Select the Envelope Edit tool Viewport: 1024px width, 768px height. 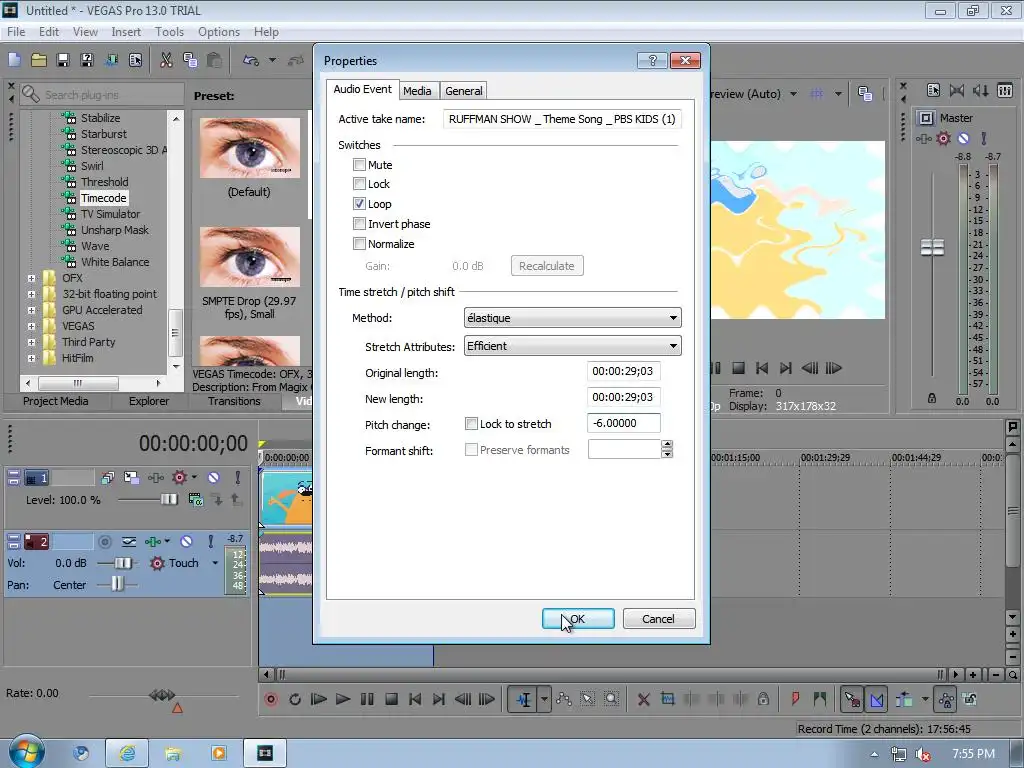[564, 699]
